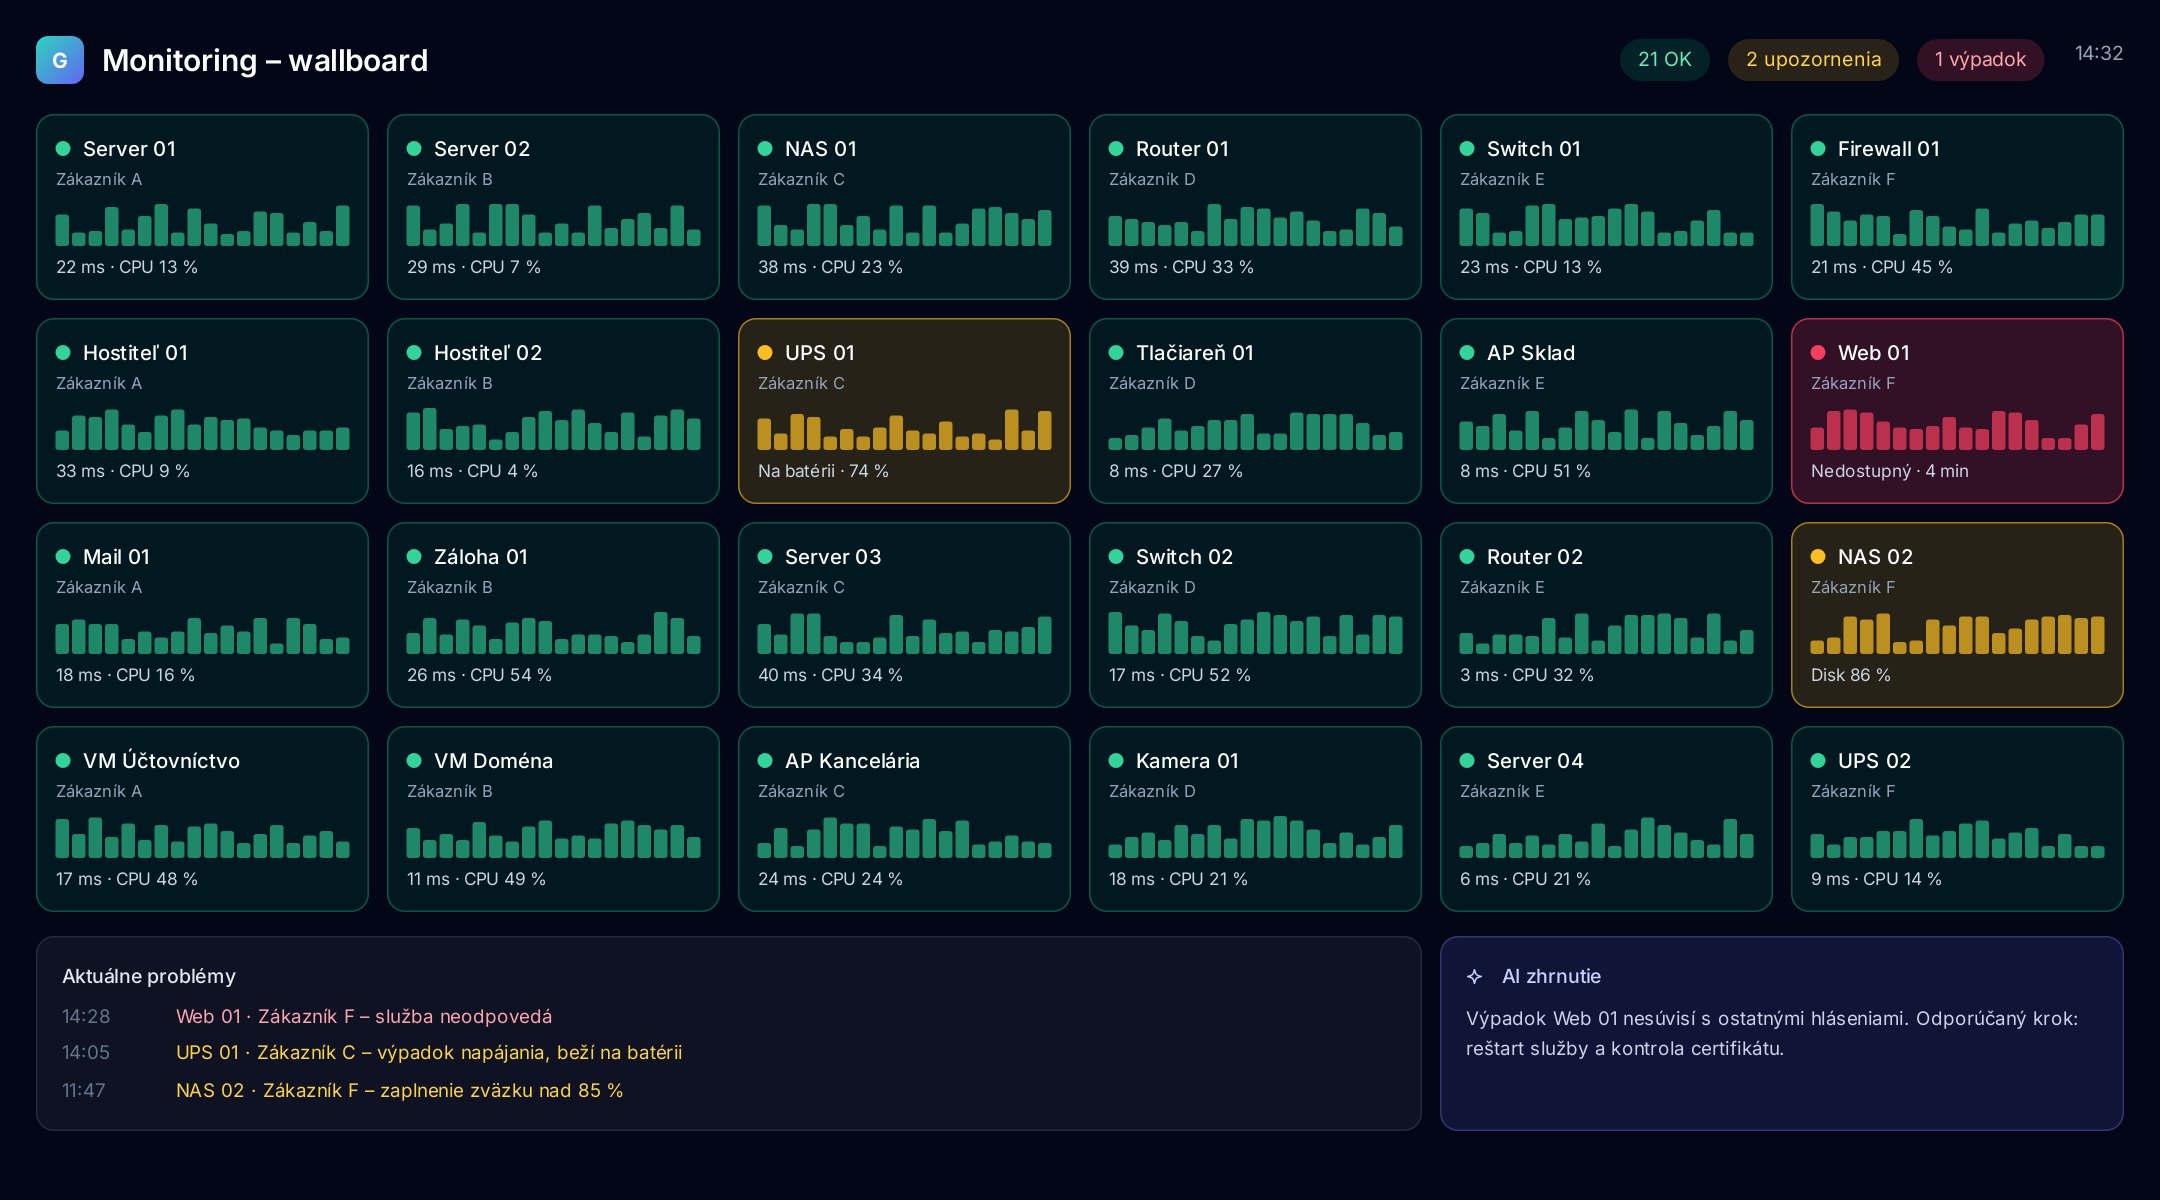This screenshot has height=1200, width=2160.
Task: Filter by the 2 upozornenia badge
Action: pyautogui.click(x=1813, y=59)
